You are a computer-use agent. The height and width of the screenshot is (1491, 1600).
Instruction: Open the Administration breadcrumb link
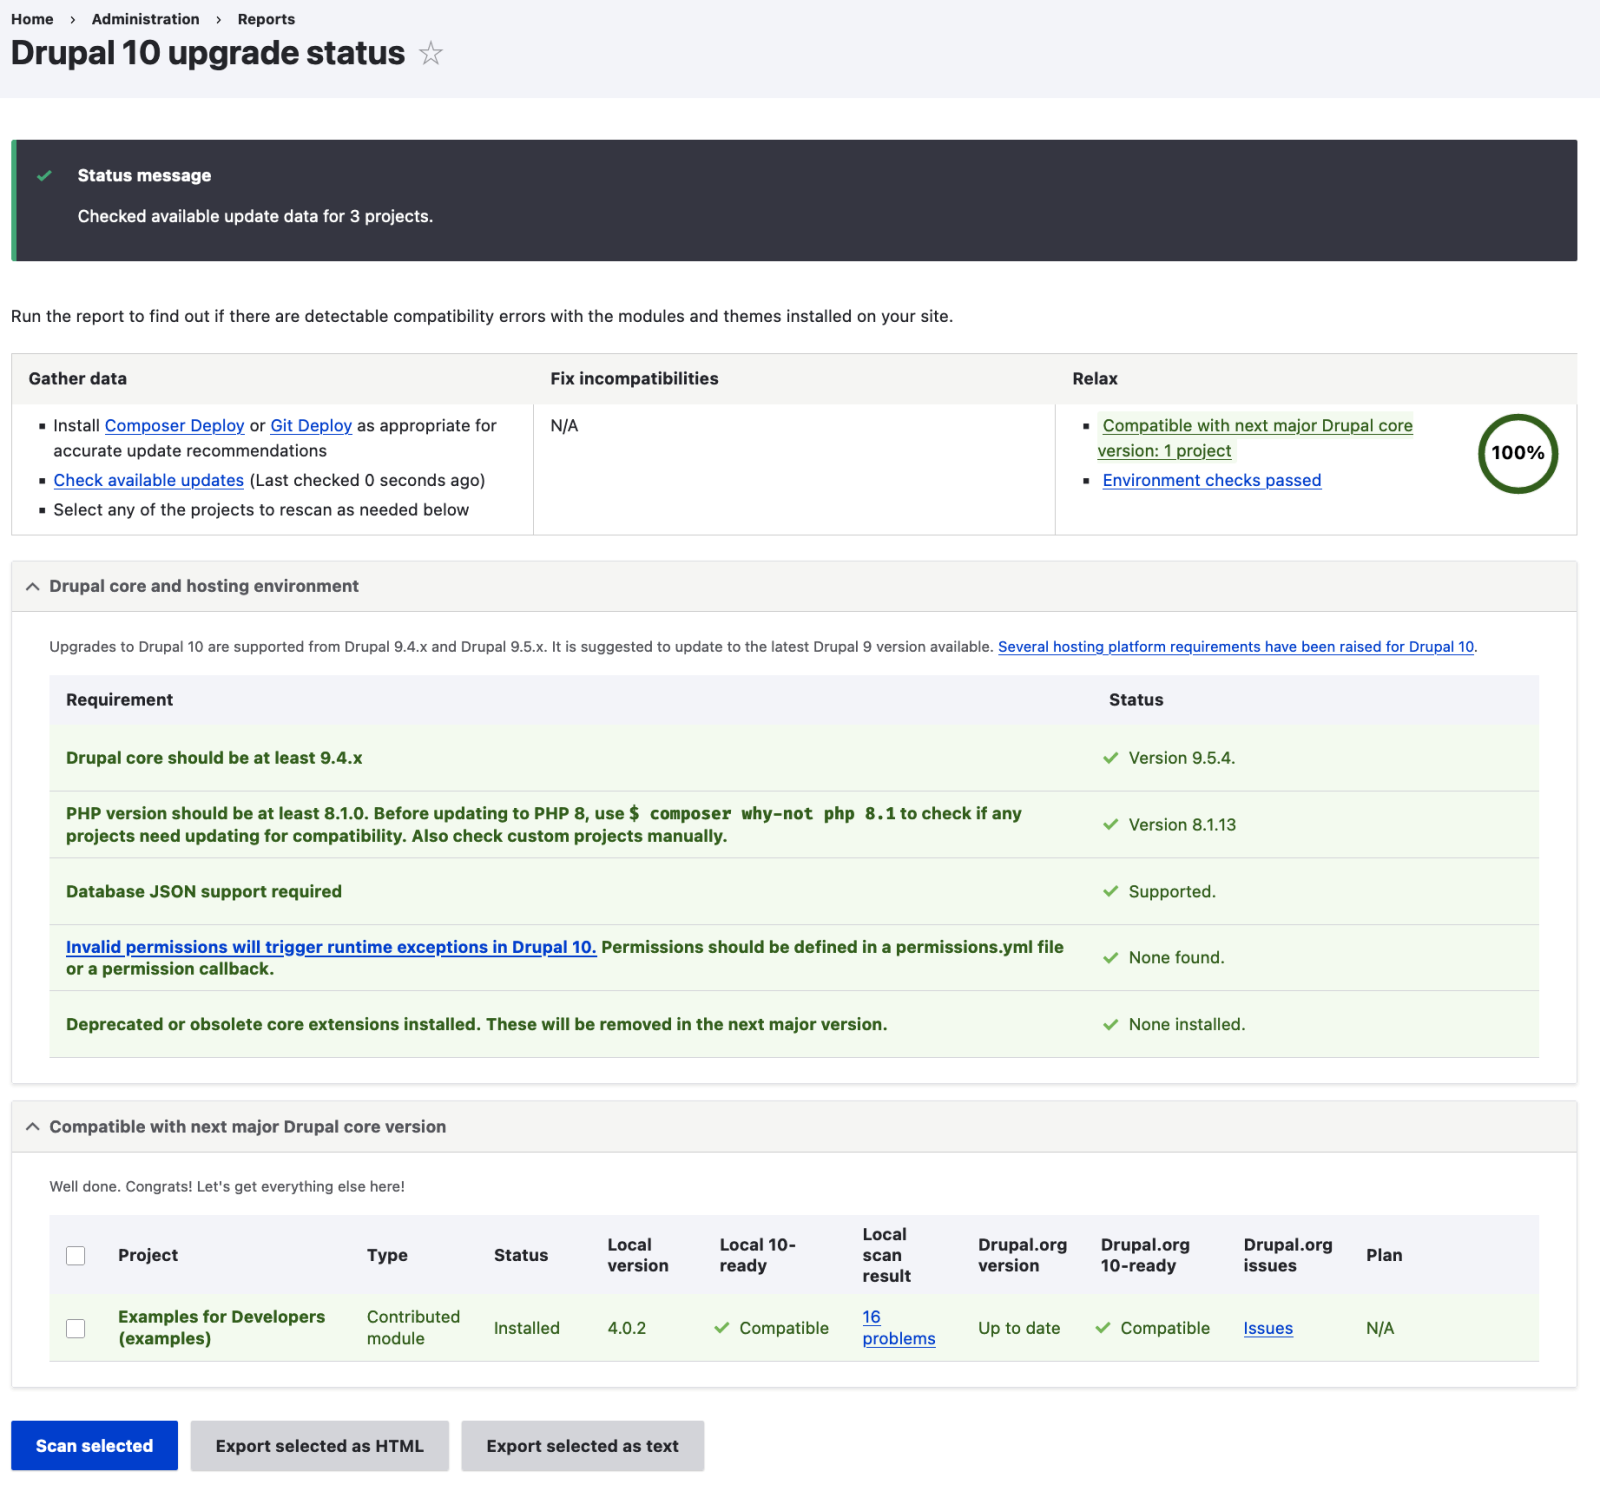144,19
